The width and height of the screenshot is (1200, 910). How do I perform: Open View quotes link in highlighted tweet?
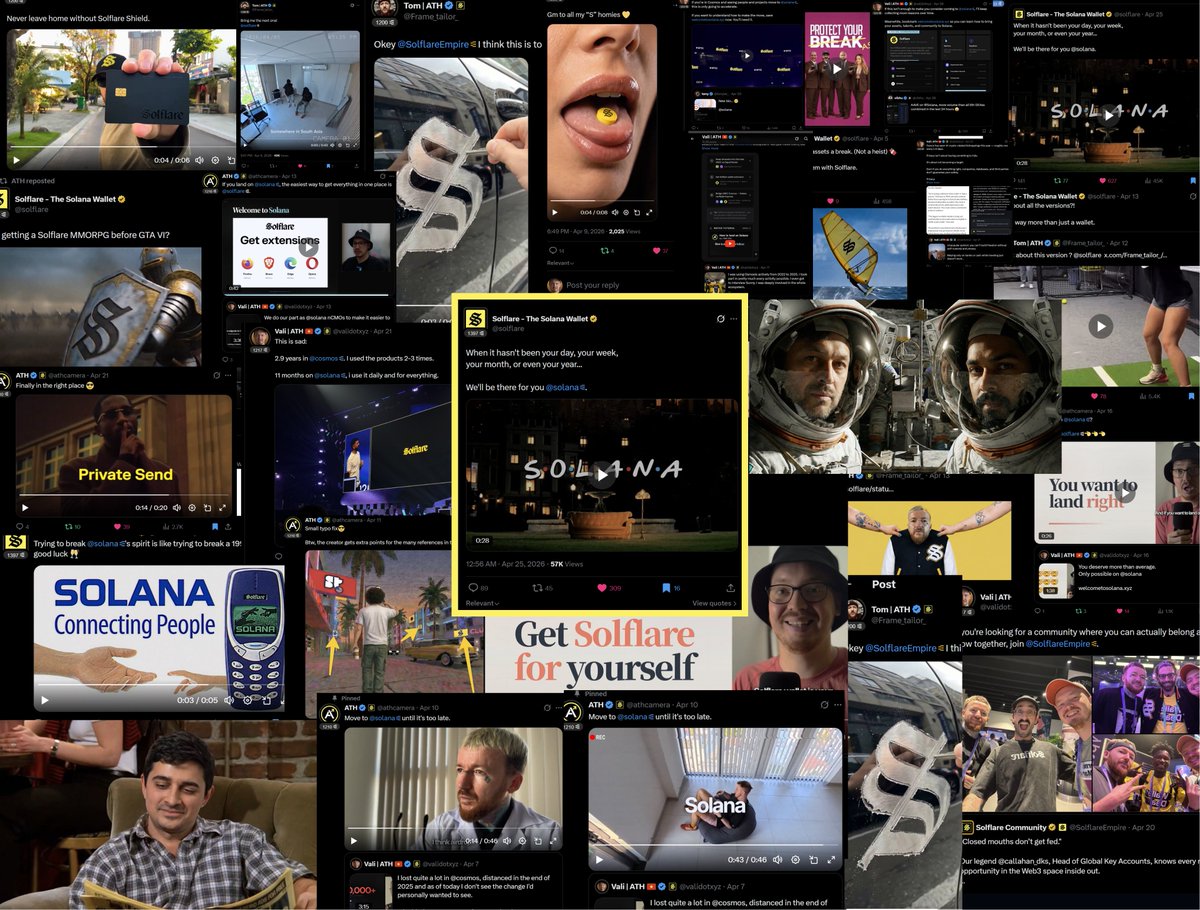point(714,603)
